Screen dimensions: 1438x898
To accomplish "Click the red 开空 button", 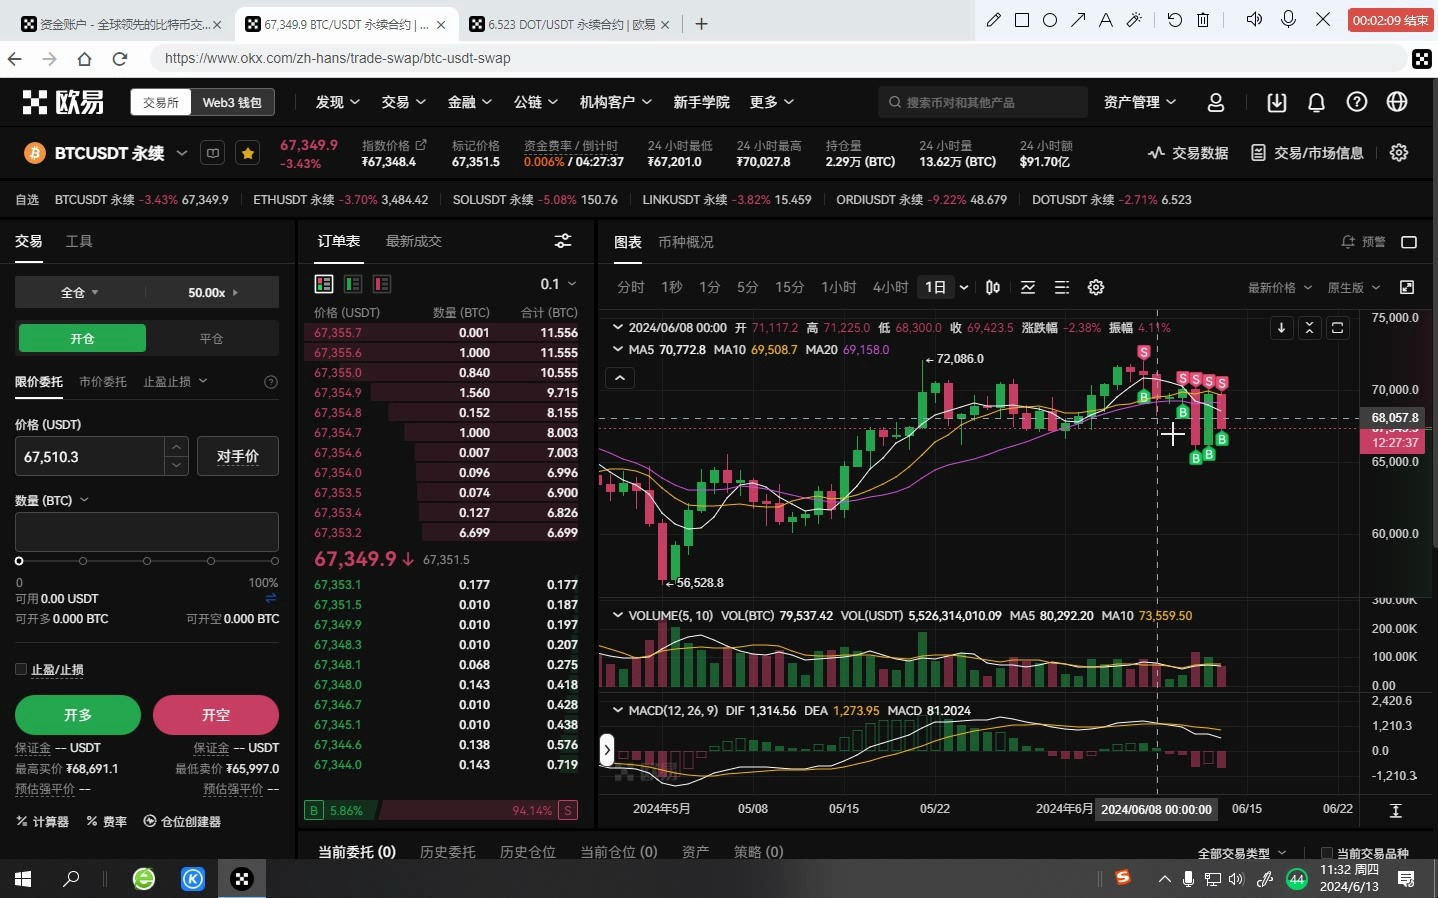I will (216, 715).
